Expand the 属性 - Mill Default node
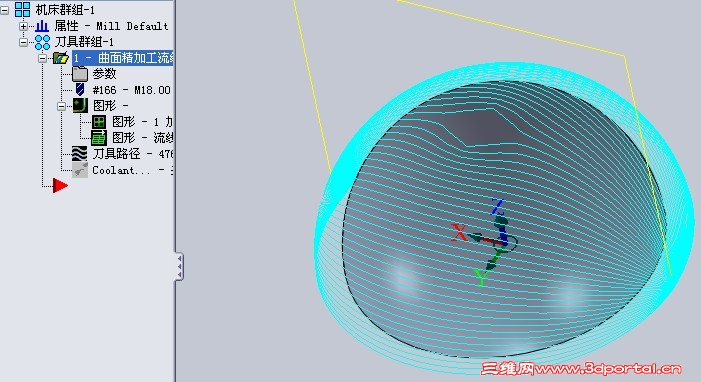 (x=24, y=26)
